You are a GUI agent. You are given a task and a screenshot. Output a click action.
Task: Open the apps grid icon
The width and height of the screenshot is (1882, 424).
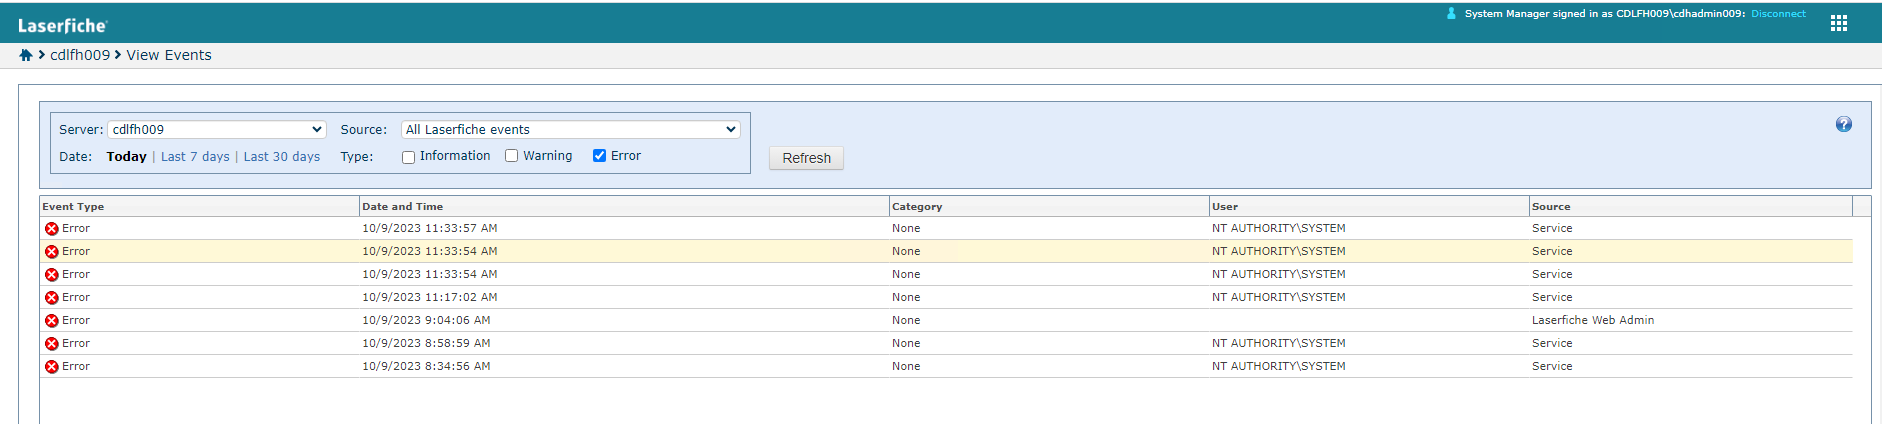pos(1838,23)
